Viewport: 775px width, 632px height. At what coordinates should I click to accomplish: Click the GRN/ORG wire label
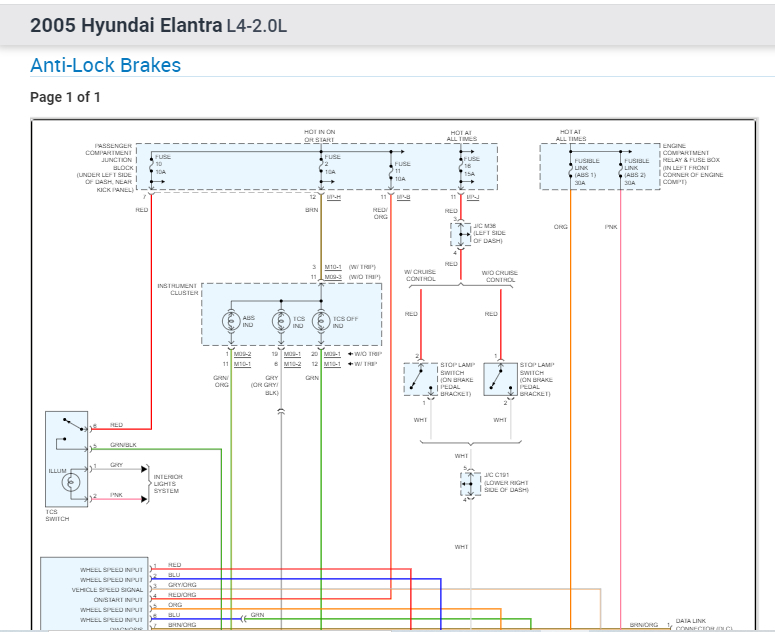[x=221, y=381]
